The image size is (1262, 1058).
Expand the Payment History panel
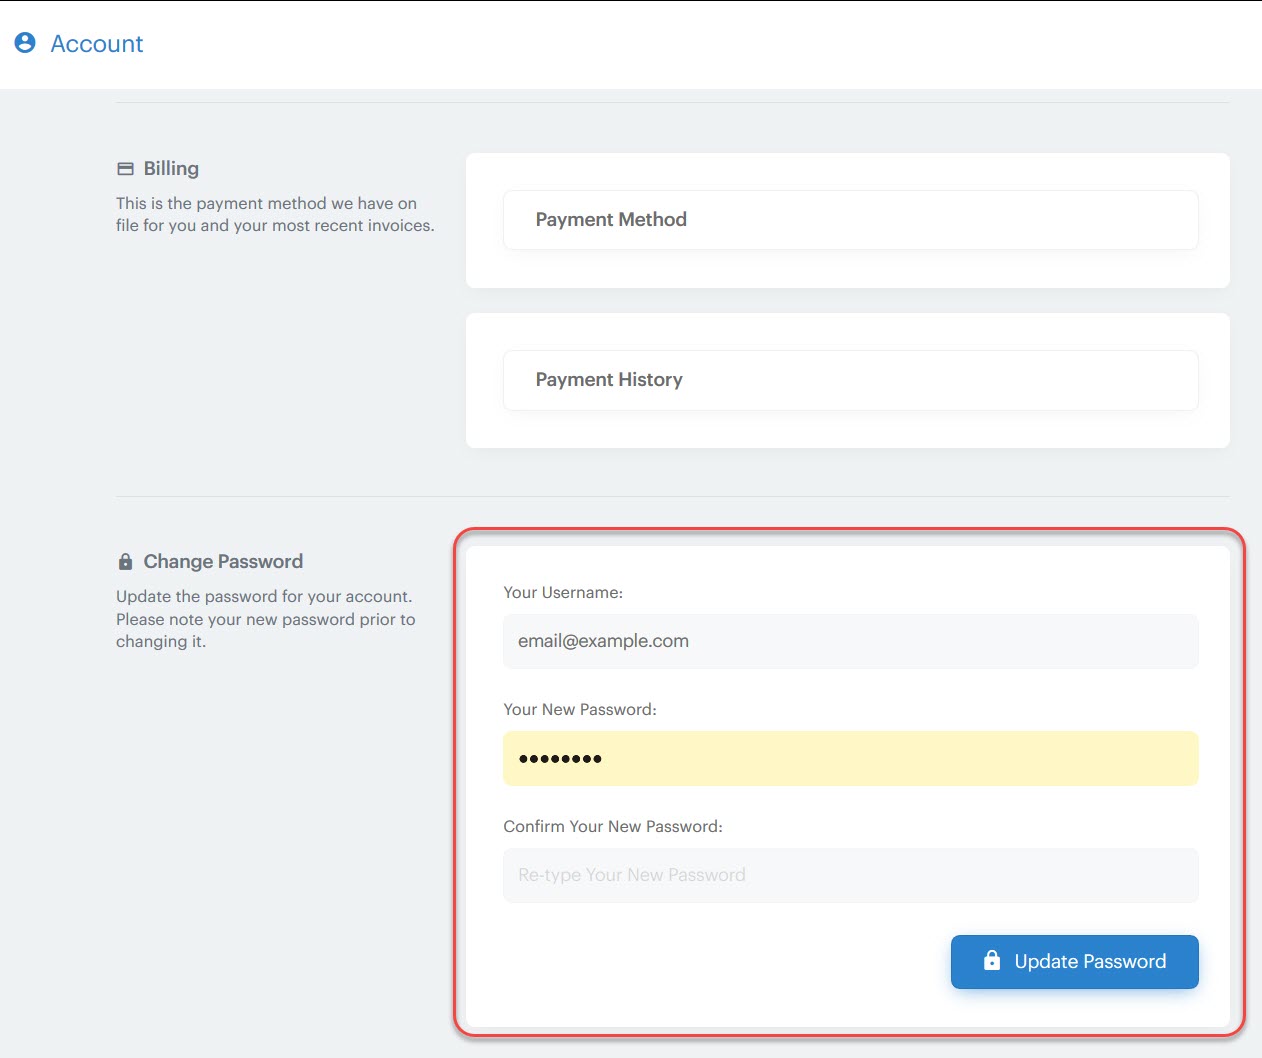(850, 380)
